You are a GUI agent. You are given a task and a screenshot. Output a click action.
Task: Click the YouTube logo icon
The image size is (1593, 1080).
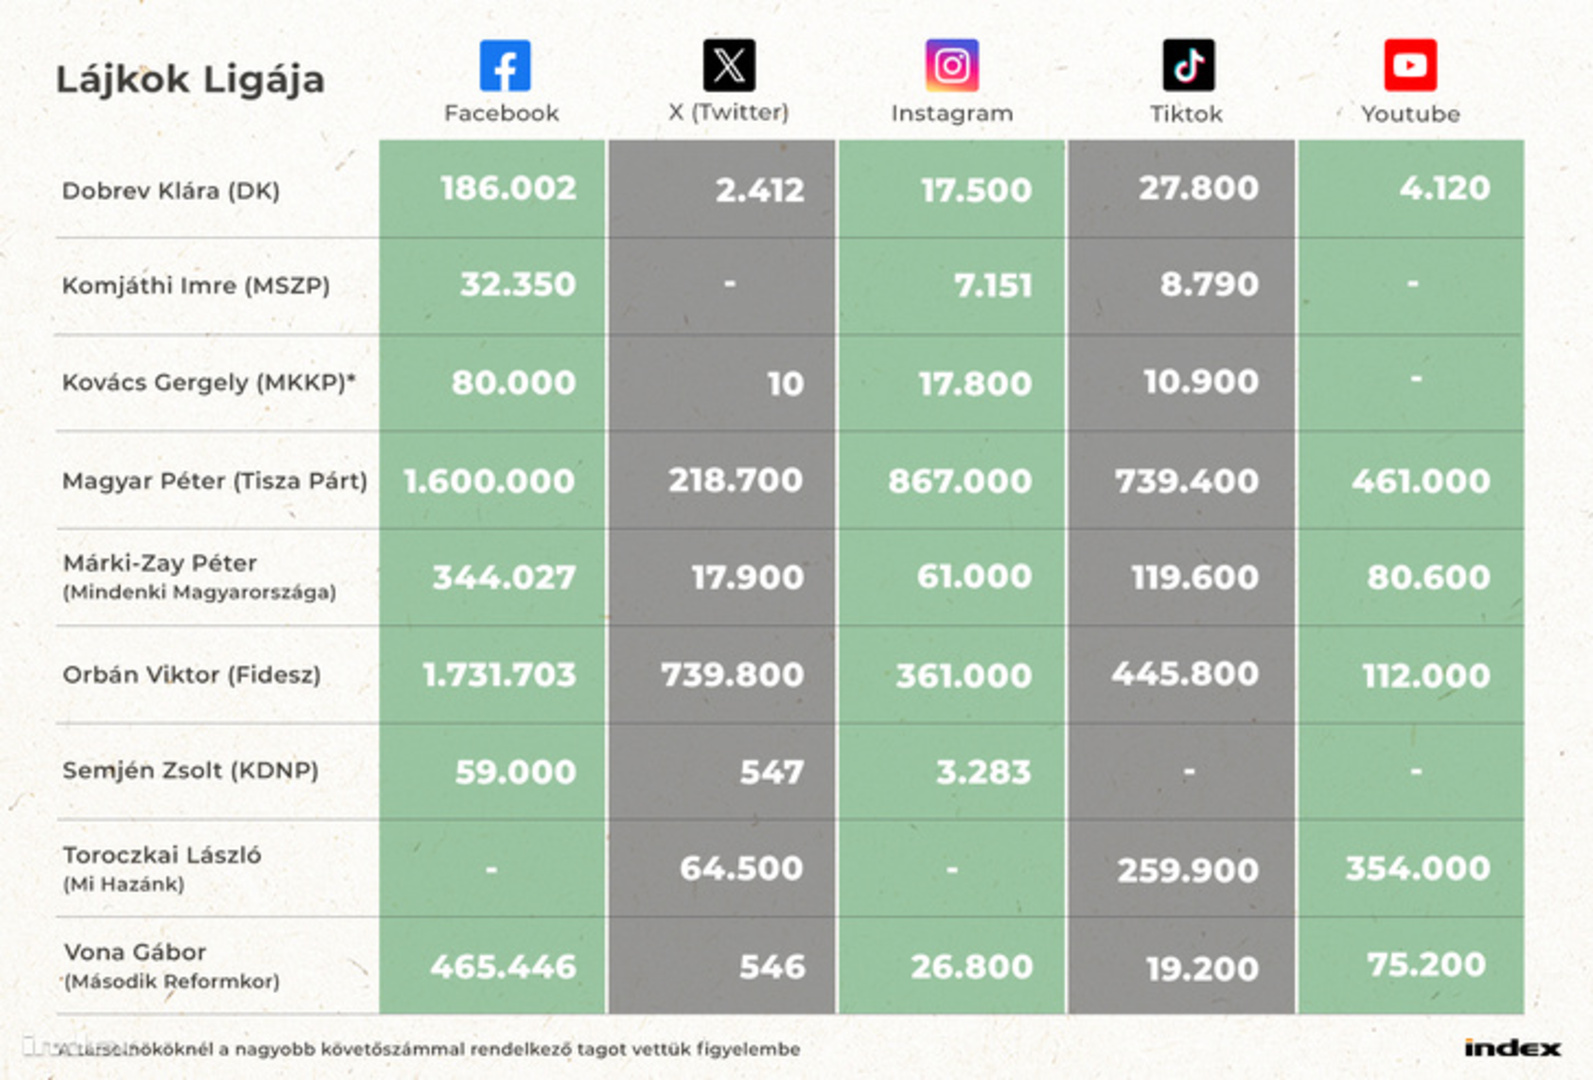[x=1410, y=66]
